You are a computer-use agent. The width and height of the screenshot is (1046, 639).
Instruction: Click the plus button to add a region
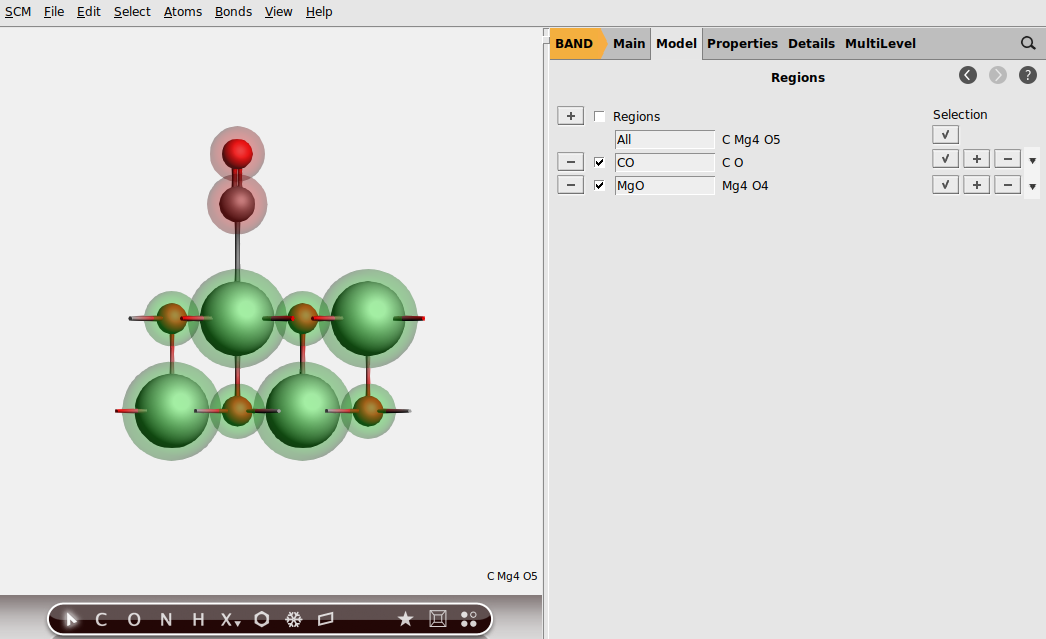click(570, 115)
